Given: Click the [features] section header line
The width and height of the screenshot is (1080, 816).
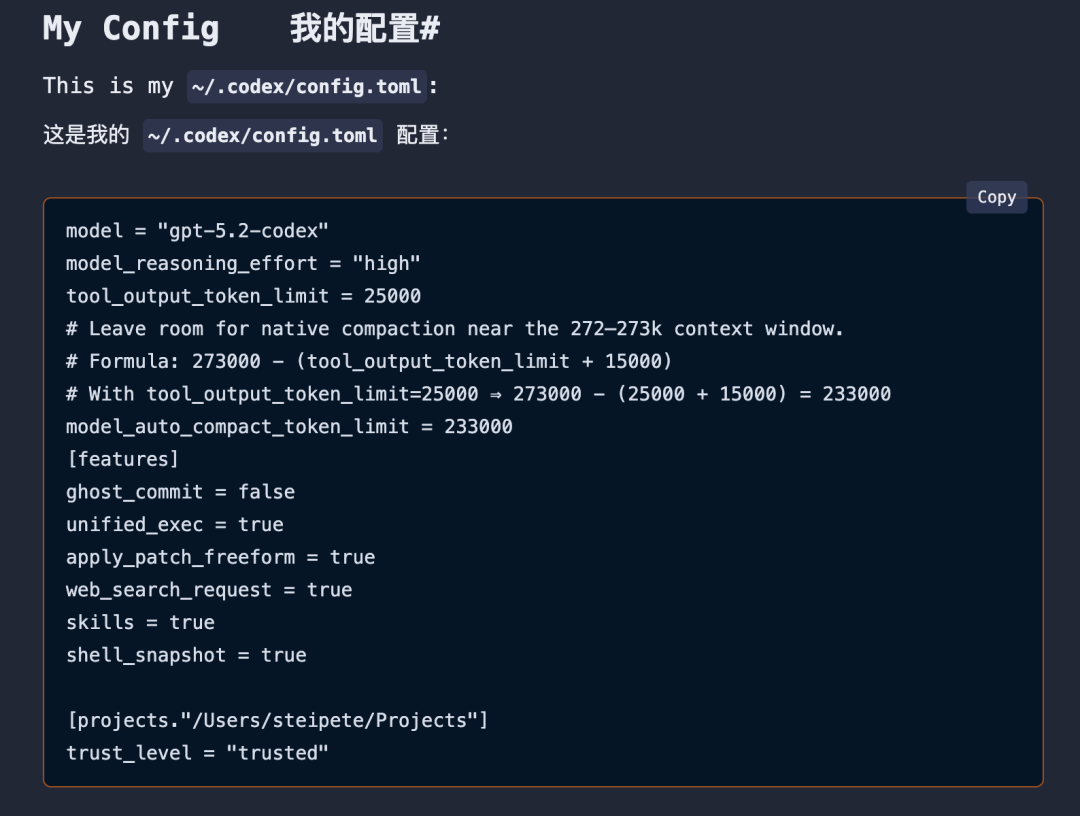Looking at the screenshot, I should click(123, 459).
